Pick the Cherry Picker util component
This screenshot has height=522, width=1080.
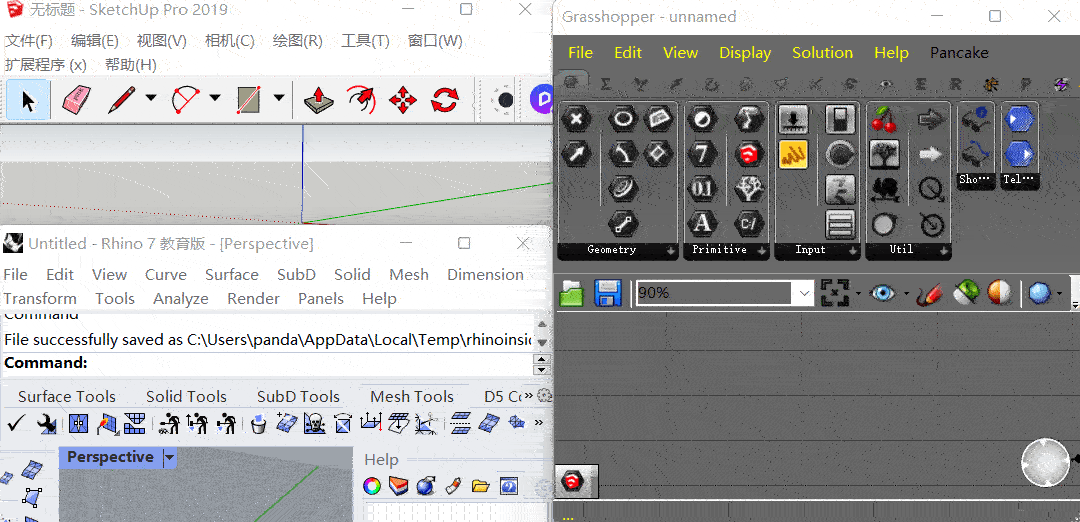[x=883, y=119]
